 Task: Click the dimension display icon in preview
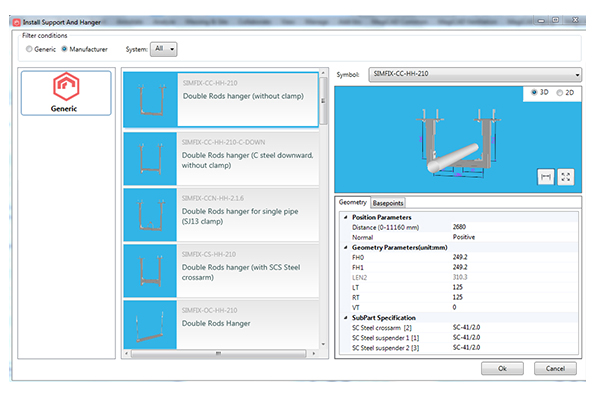546,177
